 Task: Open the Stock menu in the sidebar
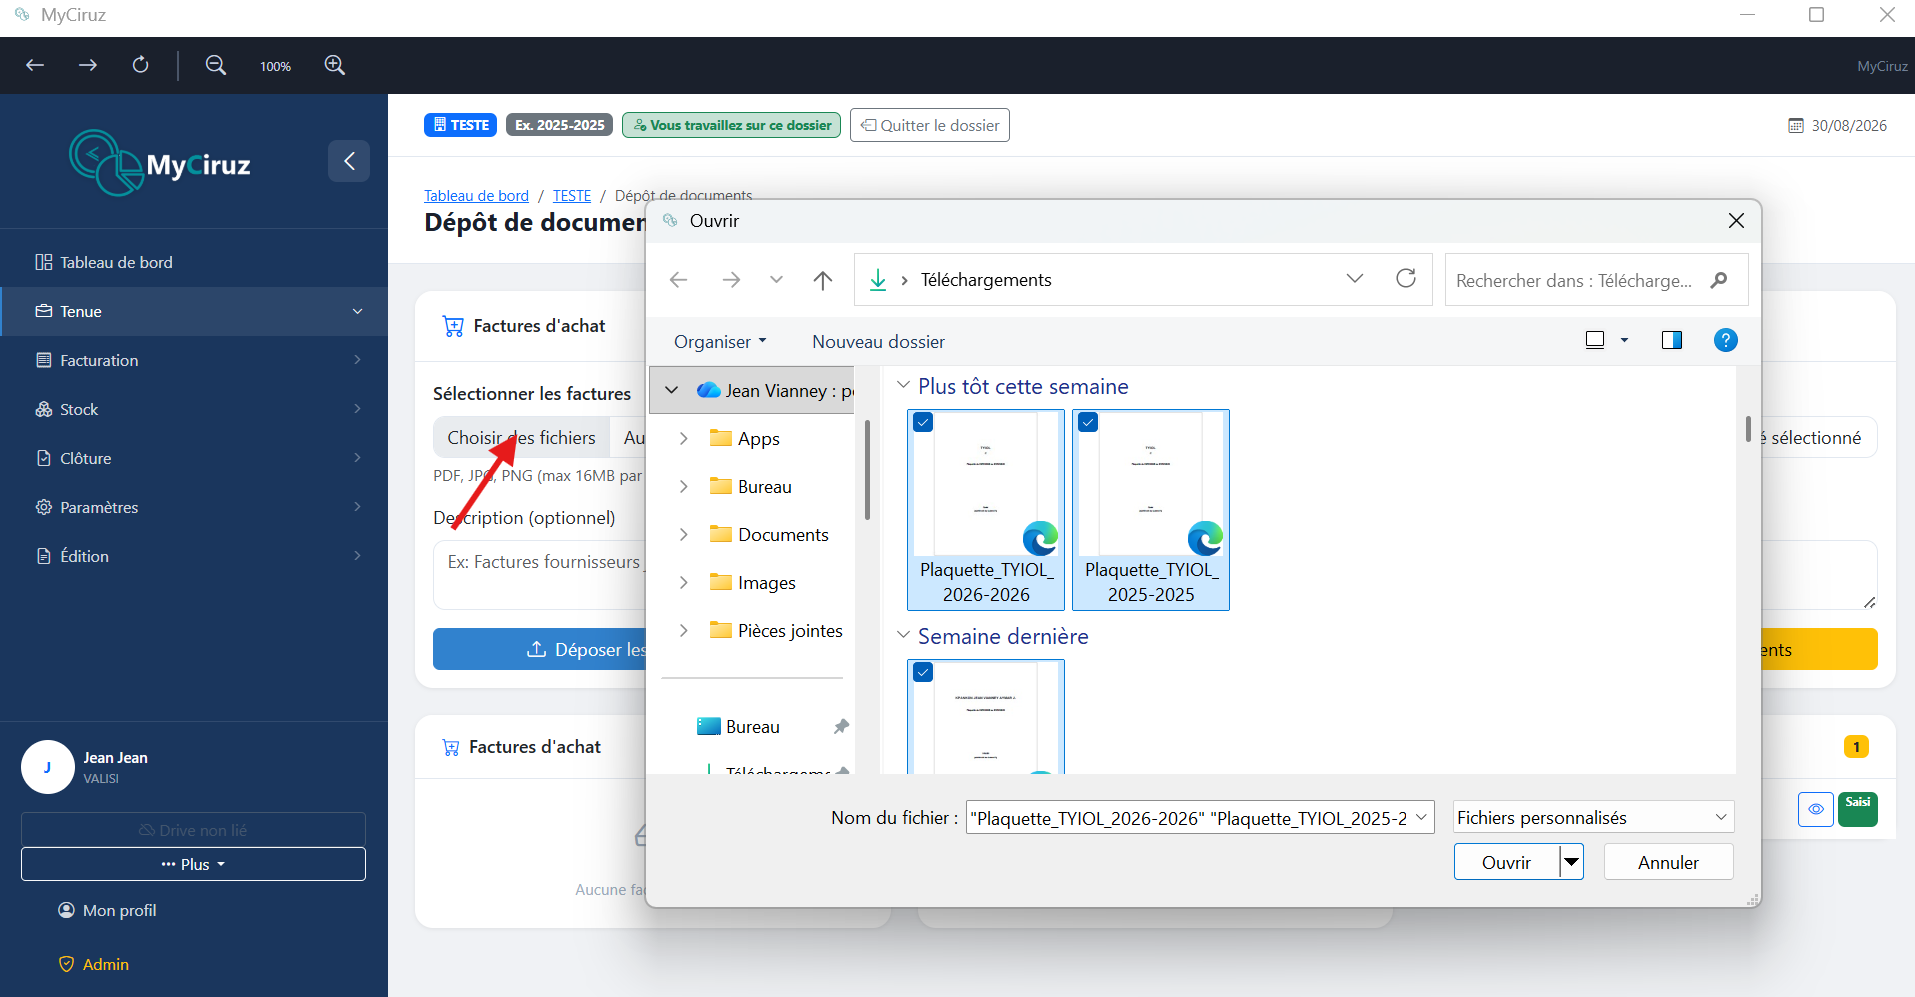tap(194, 409)
